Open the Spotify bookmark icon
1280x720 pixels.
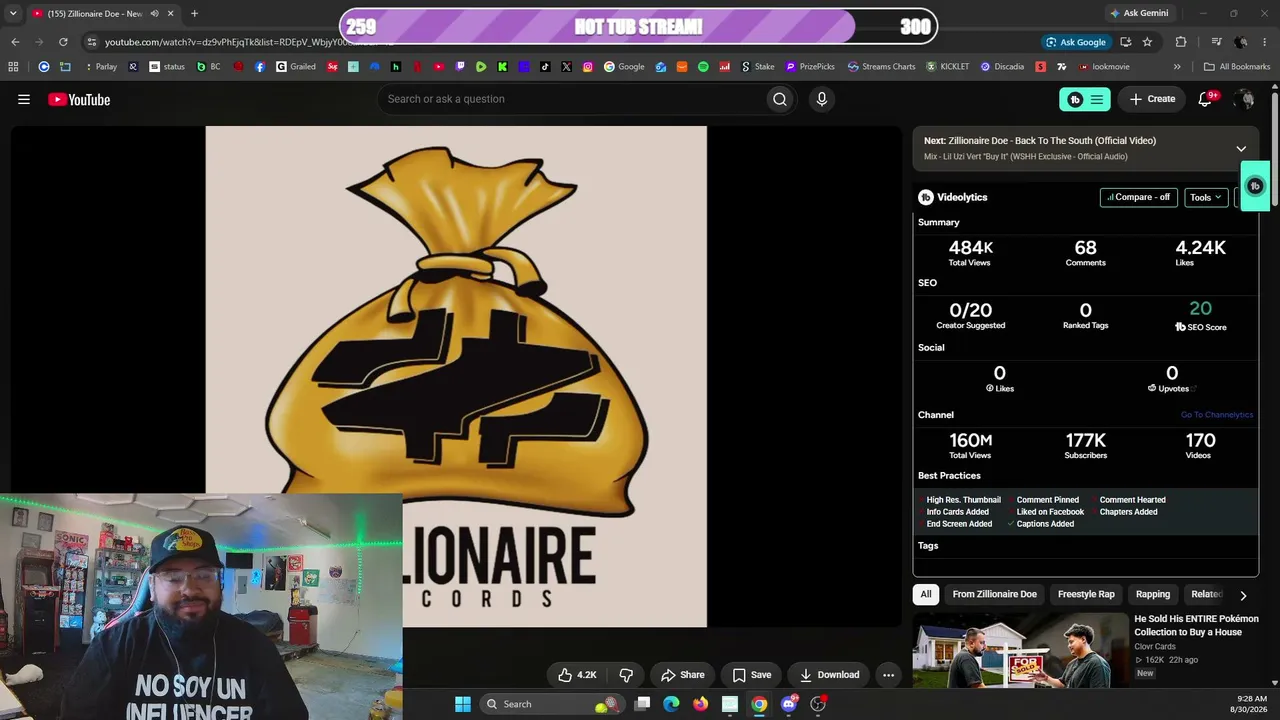coord(703,67)
